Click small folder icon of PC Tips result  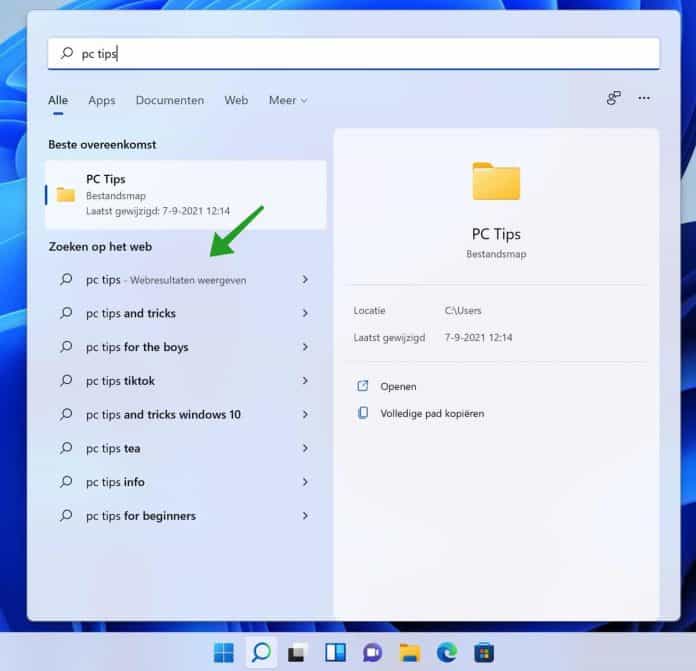66,194
